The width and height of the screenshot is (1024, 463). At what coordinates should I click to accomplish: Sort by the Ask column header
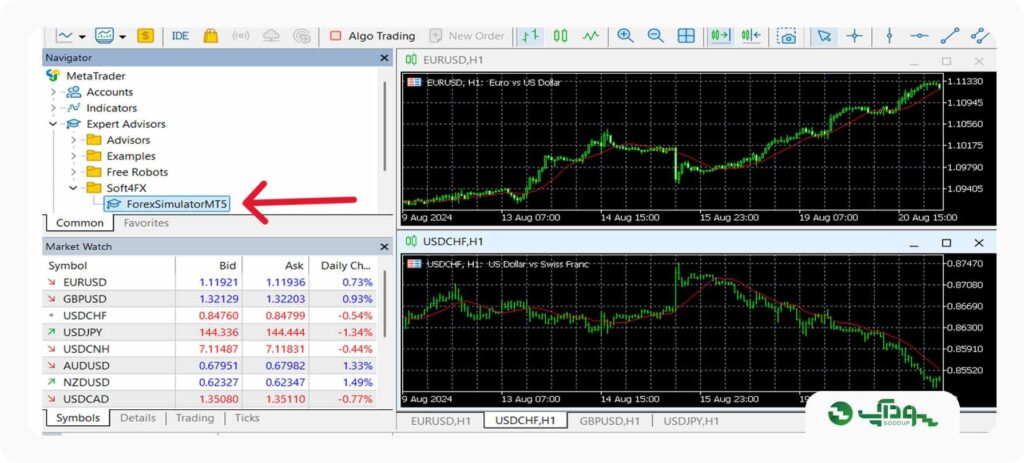pyautogui.click(x=276, y=266)
